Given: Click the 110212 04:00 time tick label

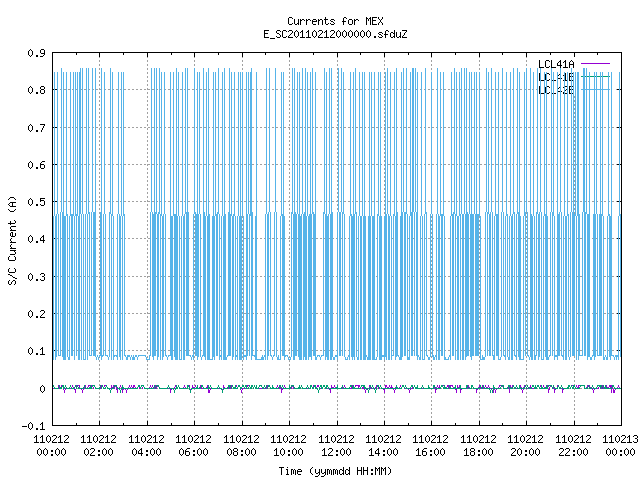Looking at the screenshot, I should [147, 446].
